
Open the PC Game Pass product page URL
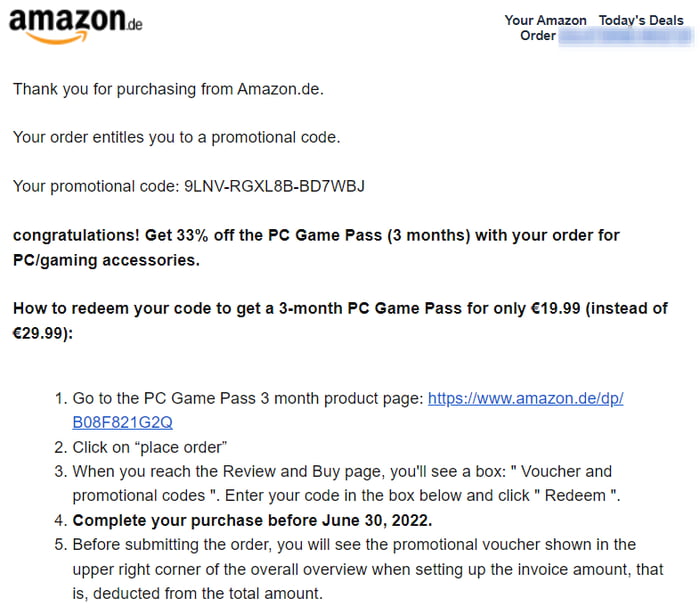(x=525, y=398)
